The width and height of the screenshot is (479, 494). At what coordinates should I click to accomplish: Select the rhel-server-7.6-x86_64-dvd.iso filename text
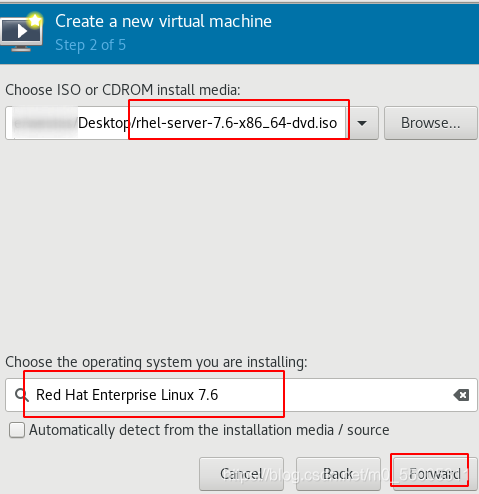pos(235,123)
